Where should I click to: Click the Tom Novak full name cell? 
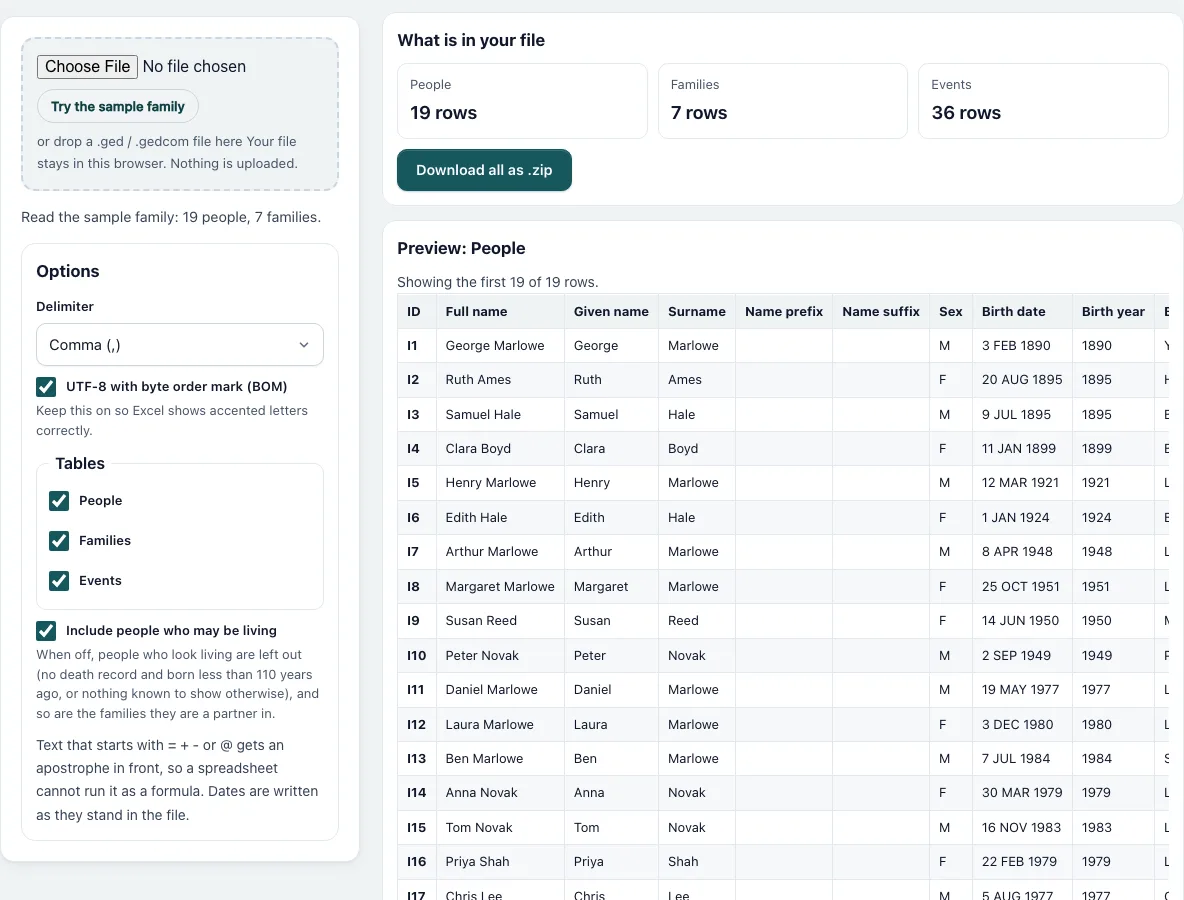500,828
